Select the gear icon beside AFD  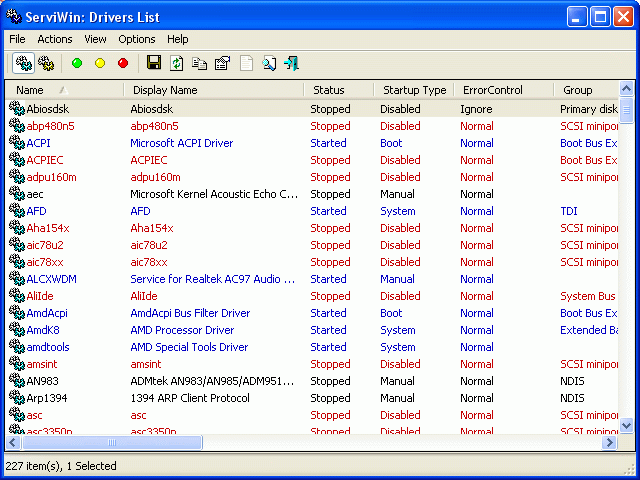(x=17, y=211)
